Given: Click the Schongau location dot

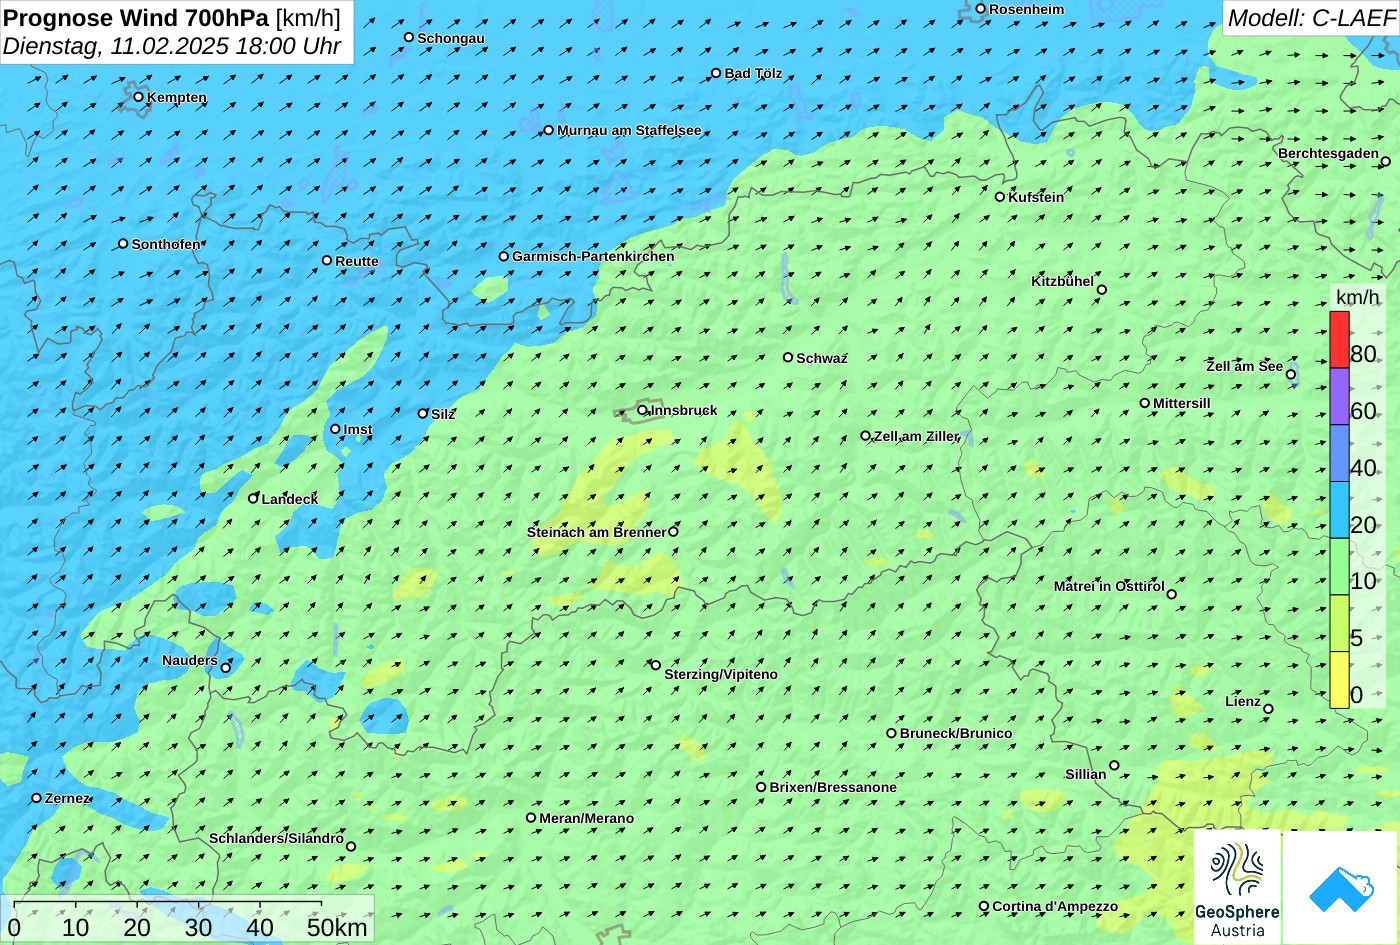Looking at the screenshot, I should point(409,37).
